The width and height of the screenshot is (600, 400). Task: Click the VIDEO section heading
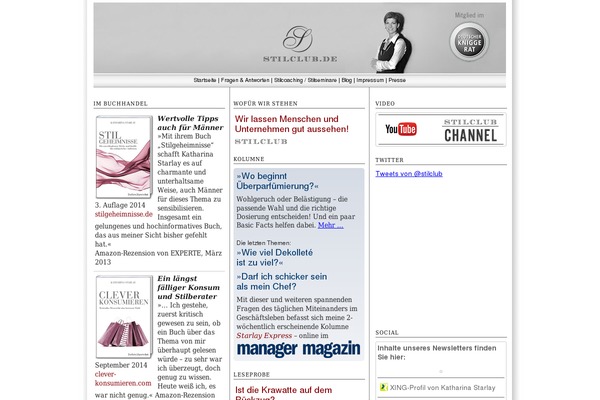click(x=385, y=103)
